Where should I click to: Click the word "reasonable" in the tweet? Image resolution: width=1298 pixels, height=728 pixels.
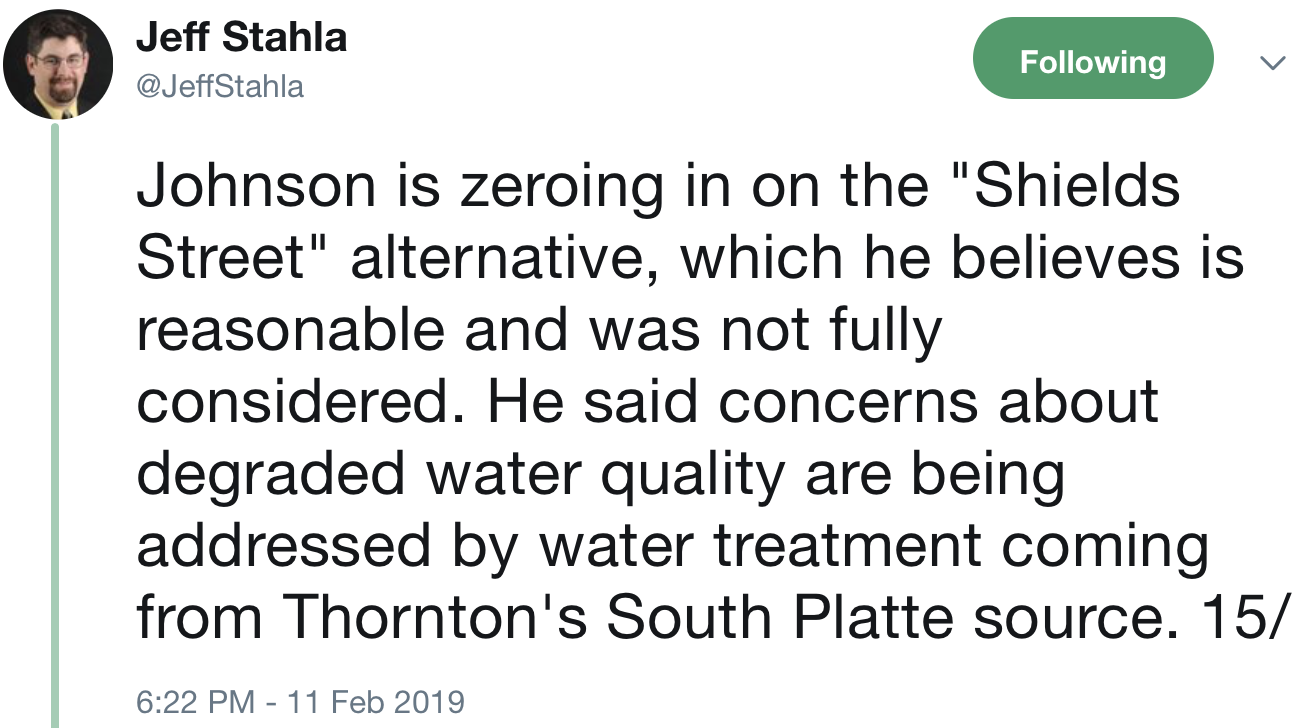[291, 331]
